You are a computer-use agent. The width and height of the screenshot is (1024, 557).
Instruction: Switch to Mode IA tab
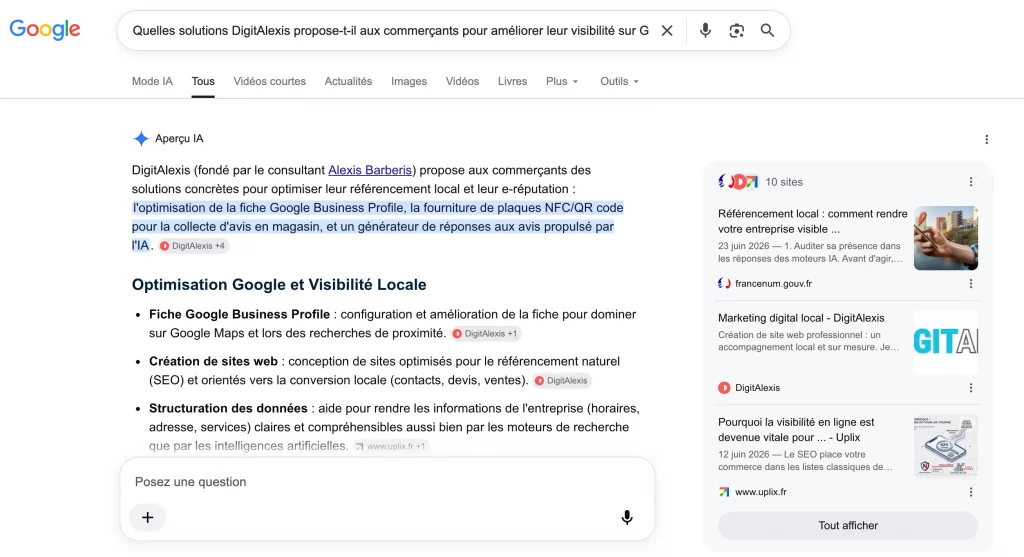click(x=152, y=82)
